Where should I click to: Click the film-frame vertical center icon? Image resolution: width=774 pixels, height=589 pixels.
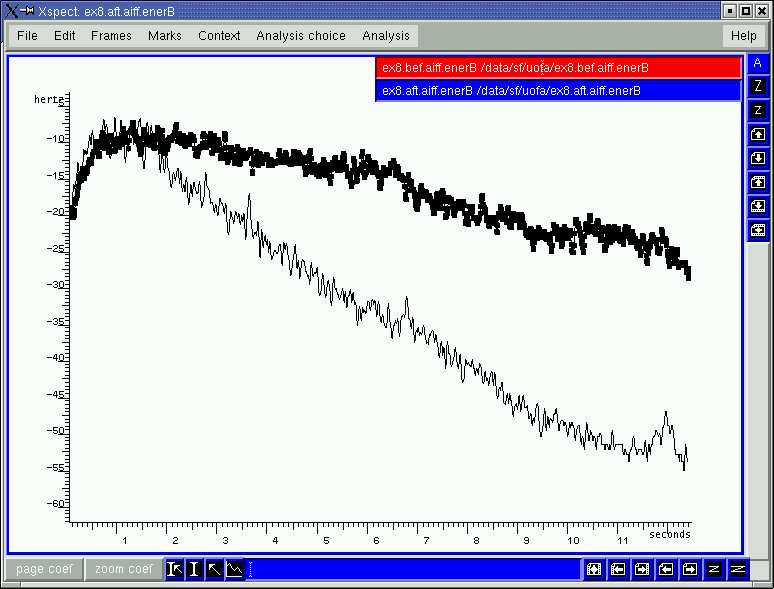tap(758, 230)
